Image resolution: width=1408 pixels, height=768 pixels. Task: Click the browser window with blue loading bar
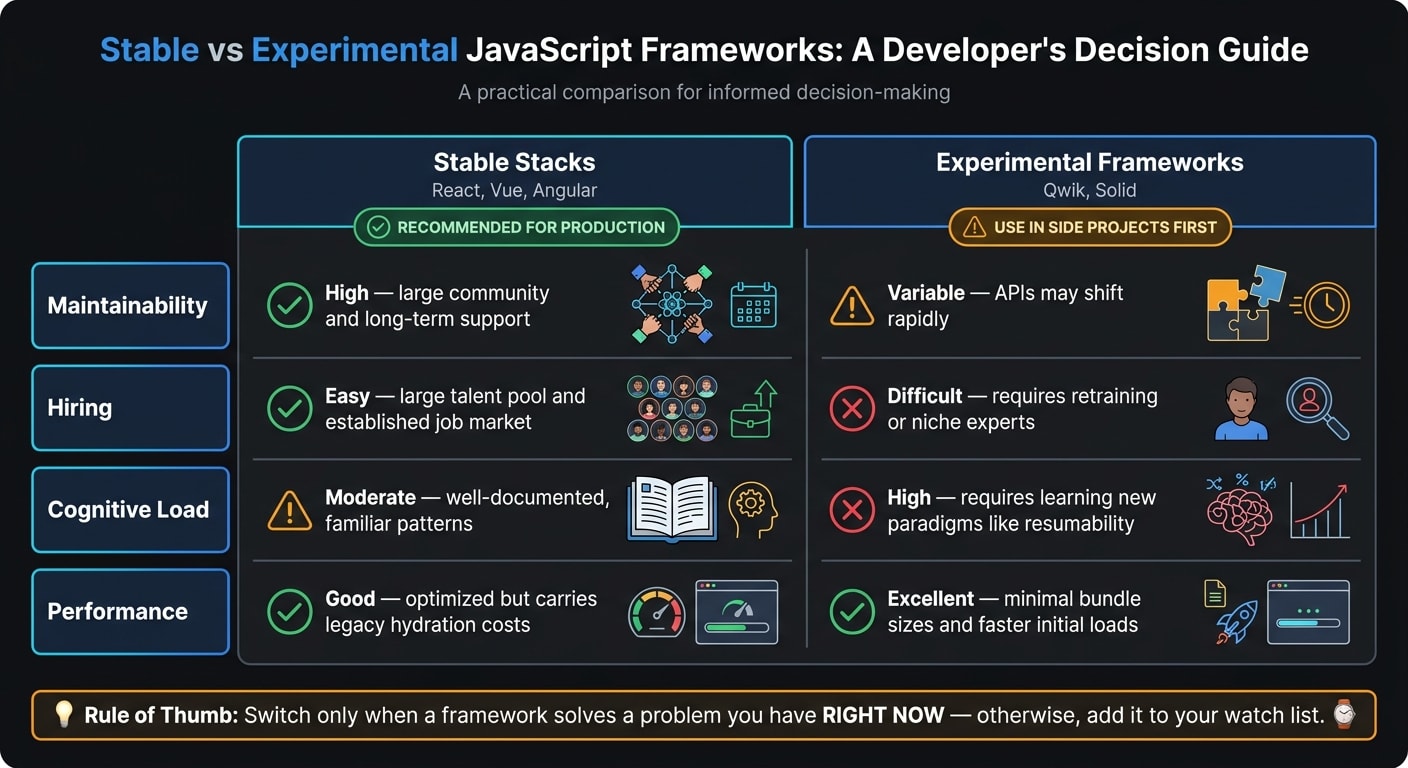(x=1308, y=612)
